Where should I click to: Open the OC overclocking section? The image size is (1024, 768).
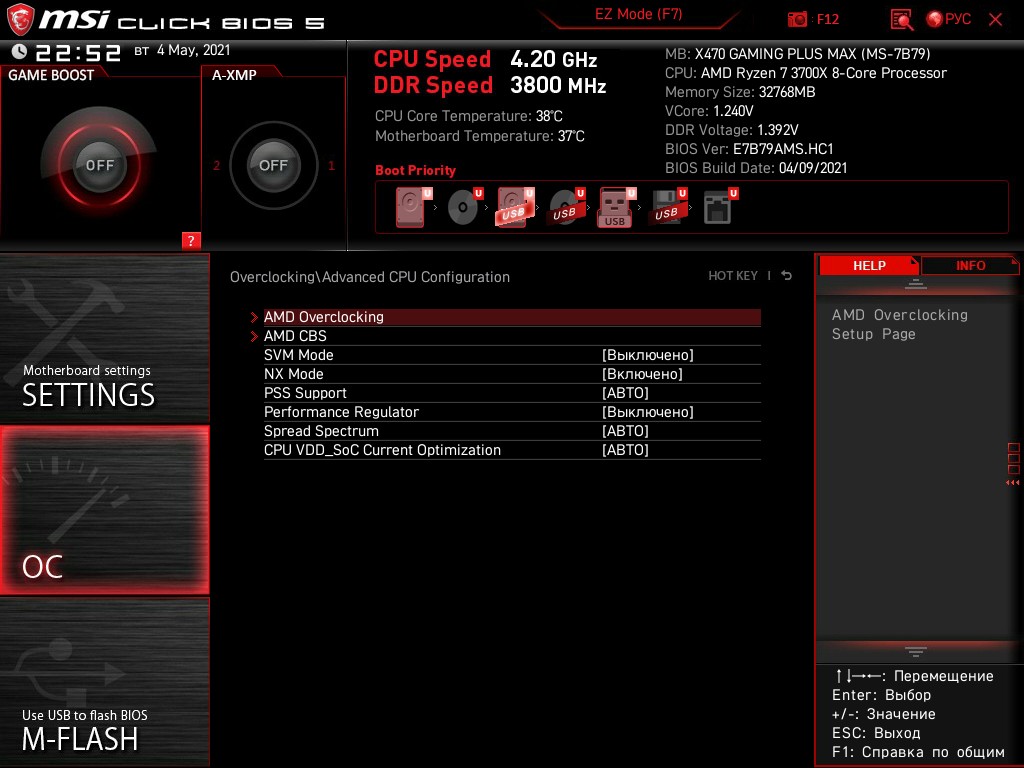pos(104,510)
